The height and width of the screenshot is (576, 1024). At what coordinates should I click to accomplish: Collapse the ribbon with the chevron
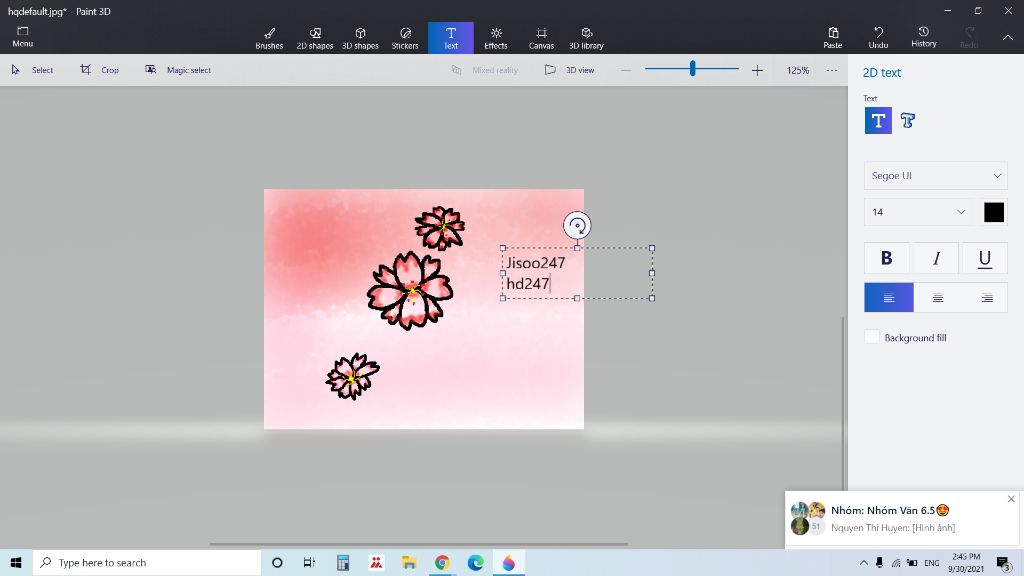click(x=1008, y=38)
